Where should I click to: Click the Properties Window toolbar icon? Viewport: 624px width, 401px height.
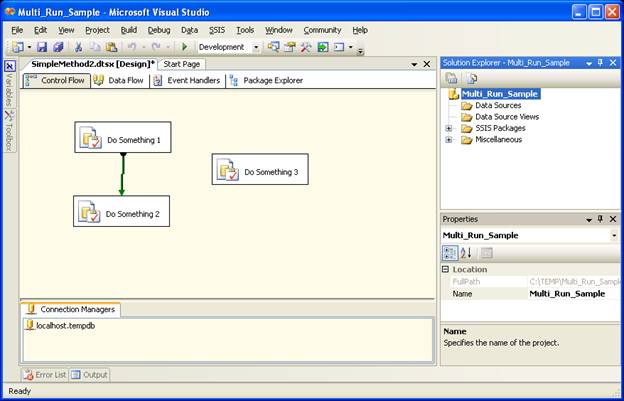pos(290,47)
